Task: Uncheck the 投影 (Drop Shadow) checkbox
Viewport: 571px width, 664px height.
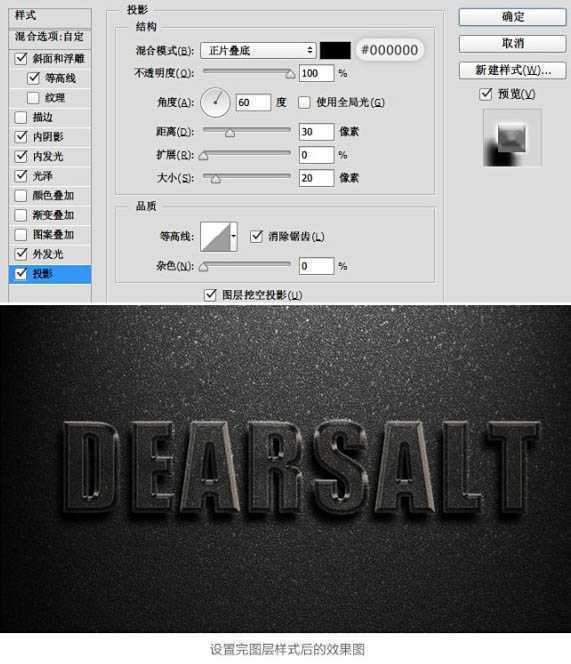Action: (x=21, y=274)
